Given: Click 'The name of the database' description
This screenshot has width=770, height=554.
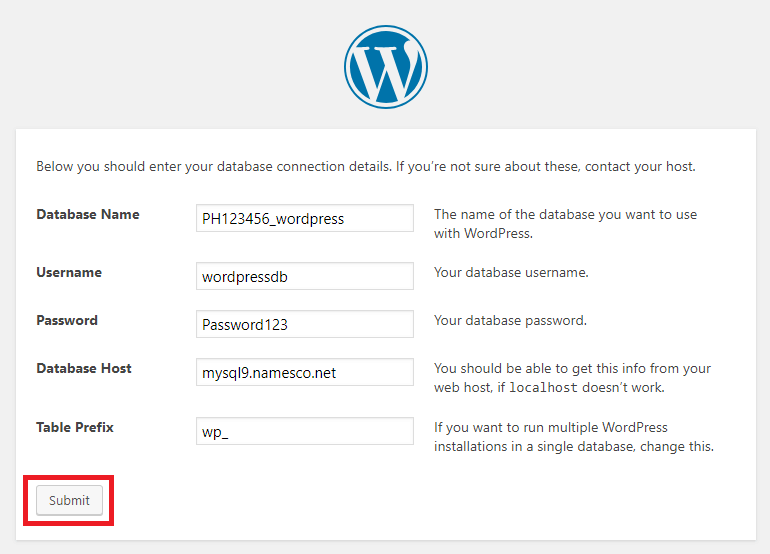Looking at the screenshot, I should [565, 224].
